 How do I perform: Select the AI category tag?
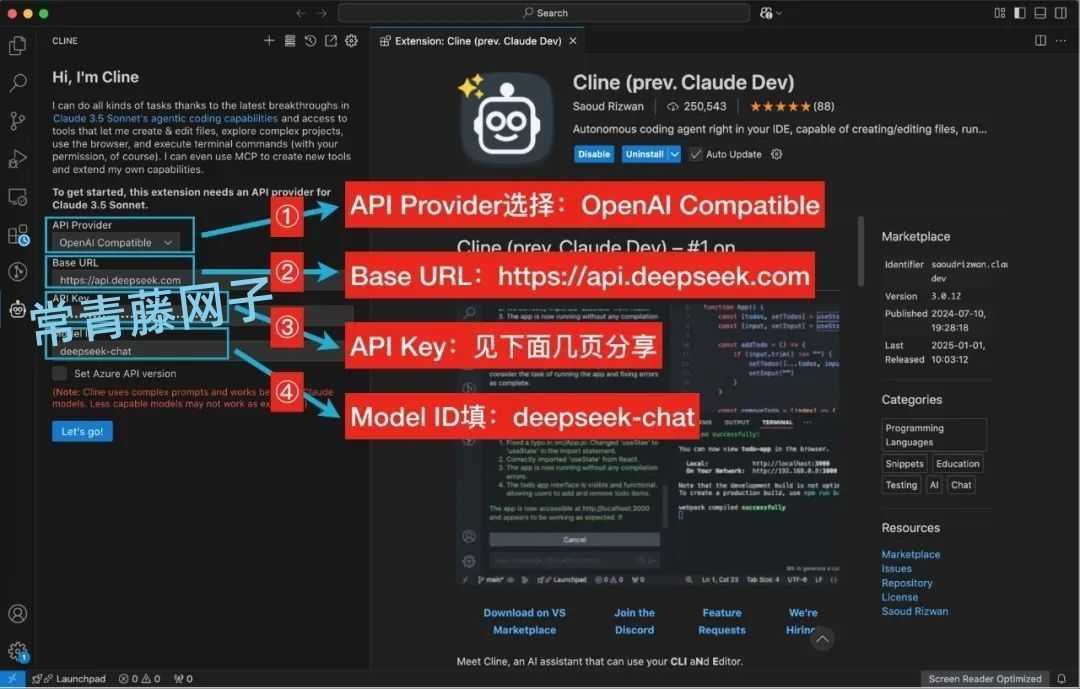pos(934,485)
